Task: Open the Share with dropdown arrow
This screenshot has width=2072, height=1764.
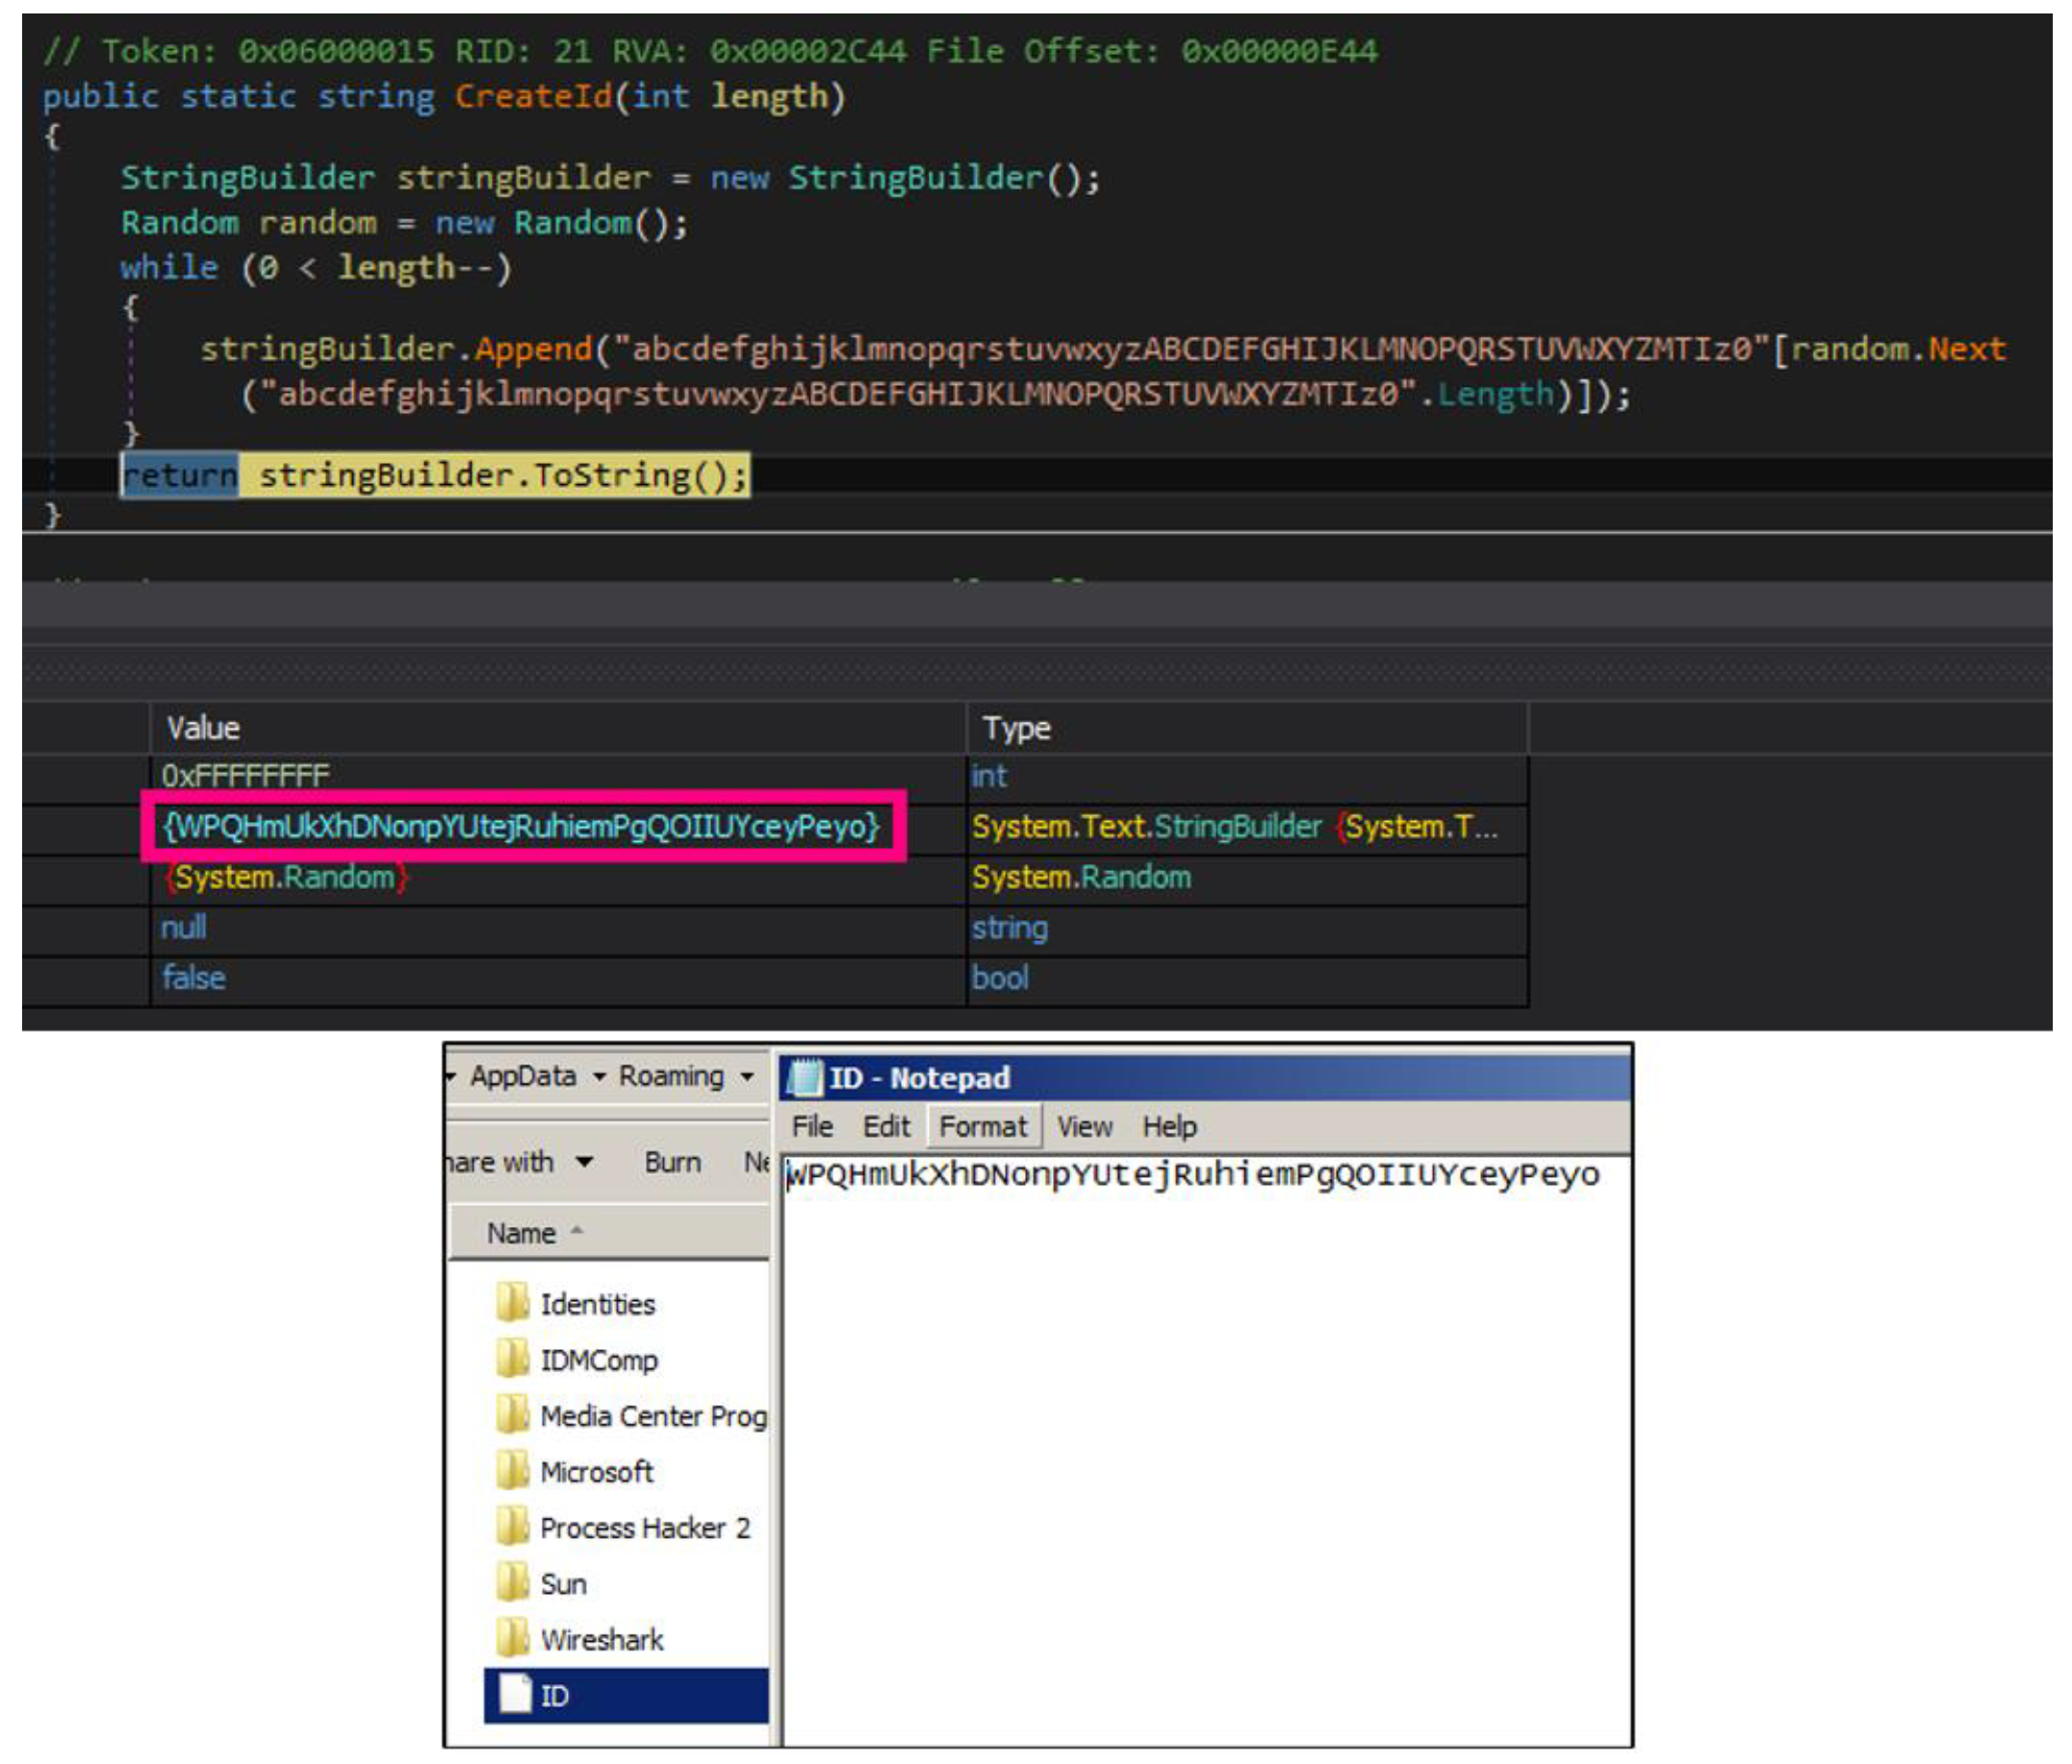Action: coord(585,1162)
